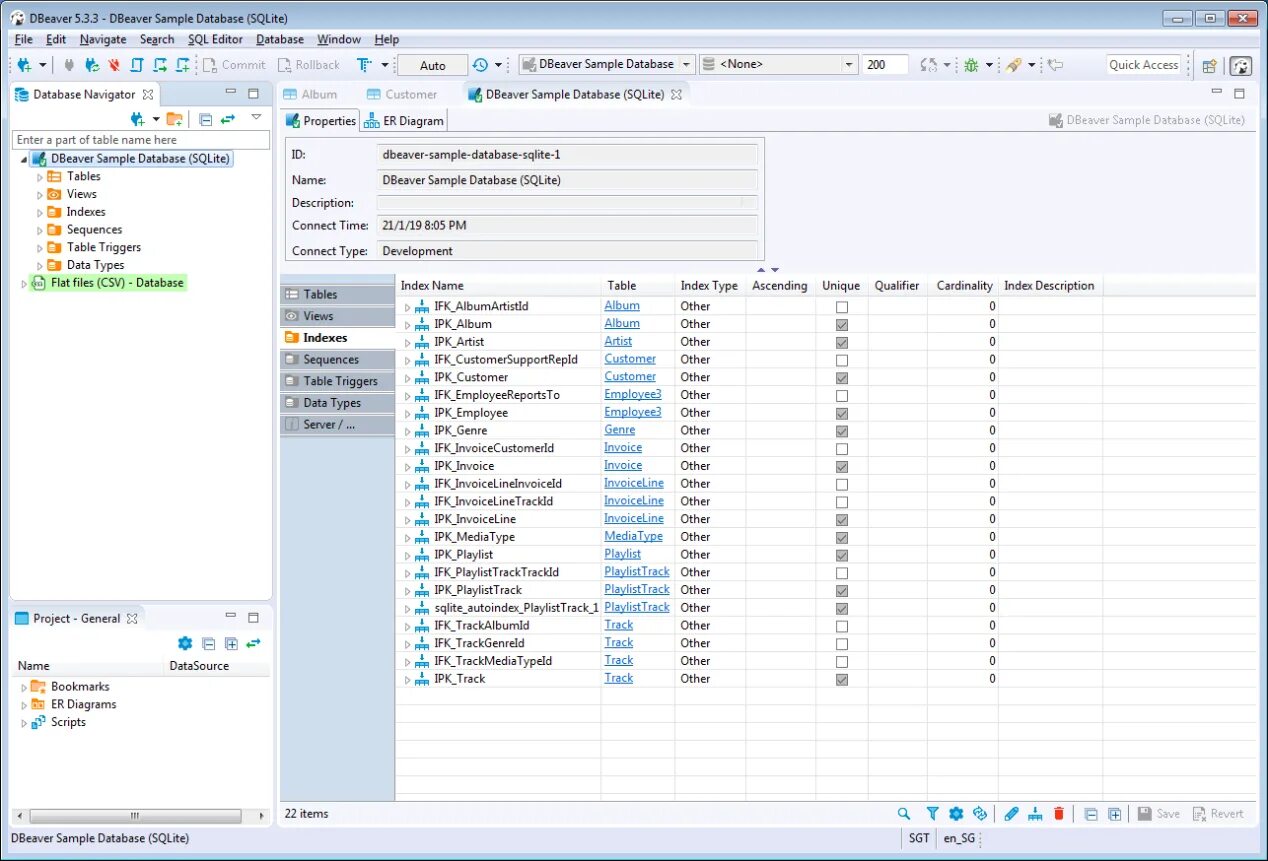Switch to the Album editor tab
This screenshot has height=861, width=1268.
click(x=311, y=95)
